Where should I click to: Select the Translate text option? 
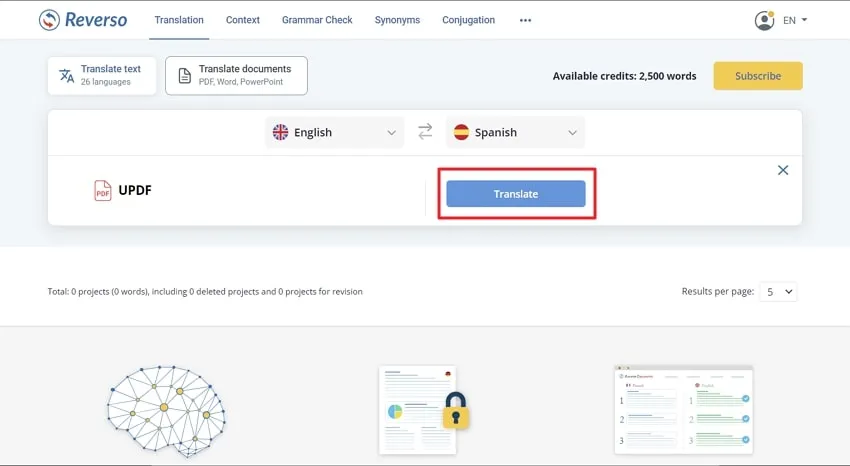(102, 75)
